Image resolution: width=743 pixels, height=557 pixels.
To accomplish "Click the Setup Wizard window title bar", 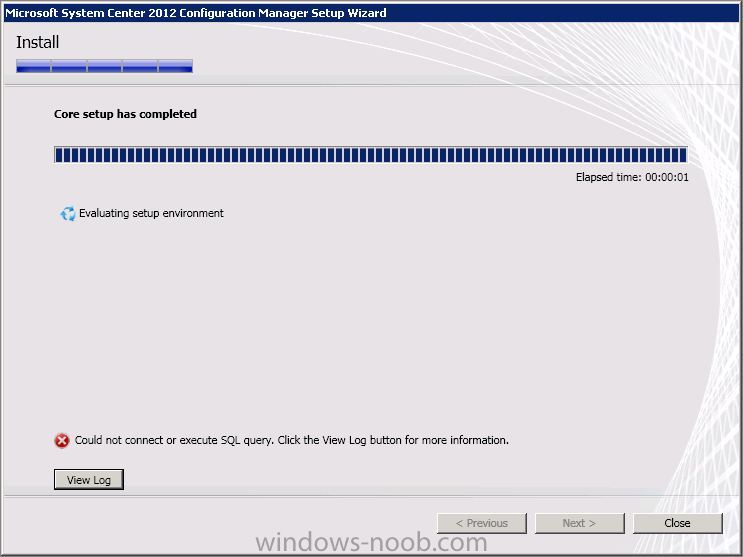I will 372,13.
